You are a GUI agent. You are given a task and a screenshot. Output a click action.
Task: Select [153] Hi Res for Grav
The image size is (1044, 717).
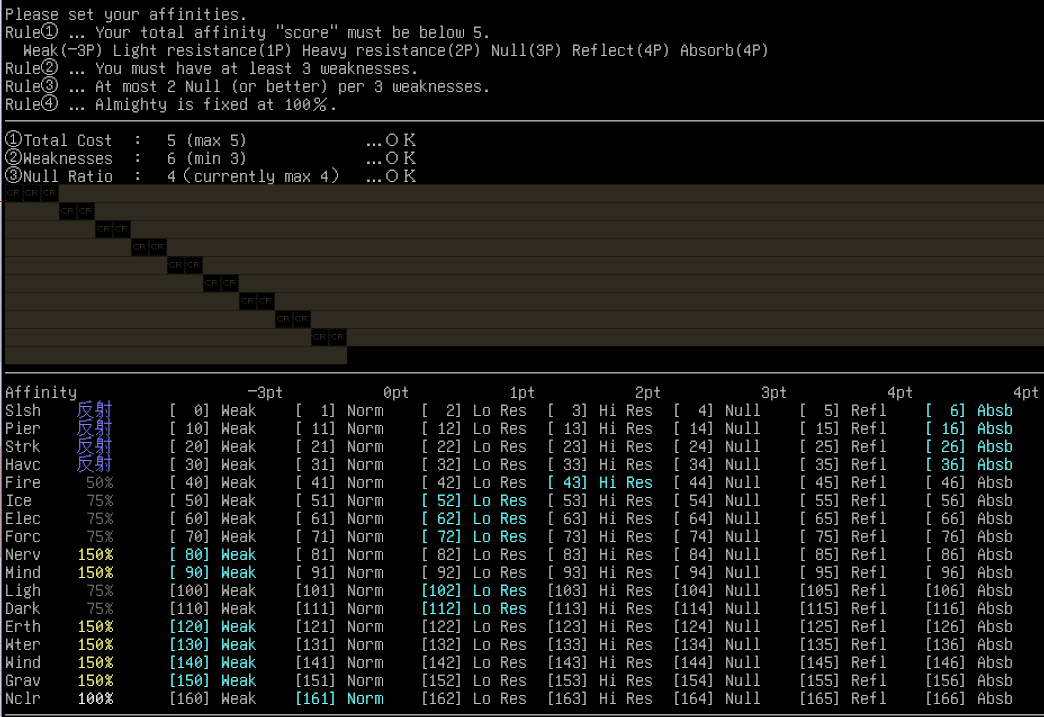click(600, 680)
